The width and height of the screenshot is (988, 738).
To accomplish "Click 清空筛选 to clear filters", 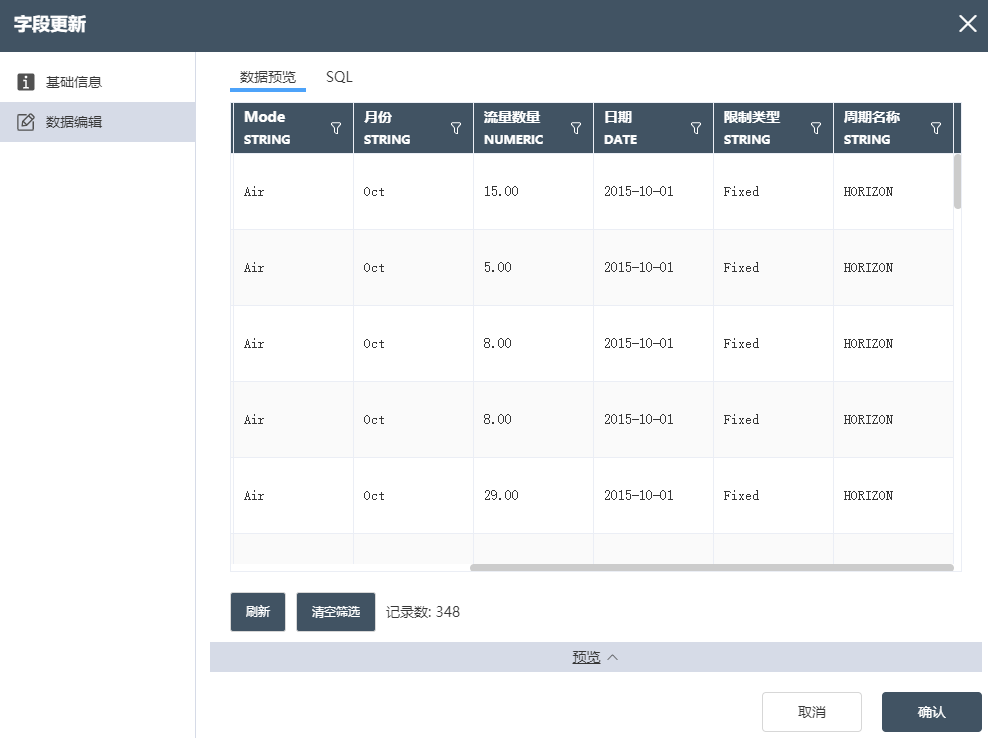I will tap(335, 612).
